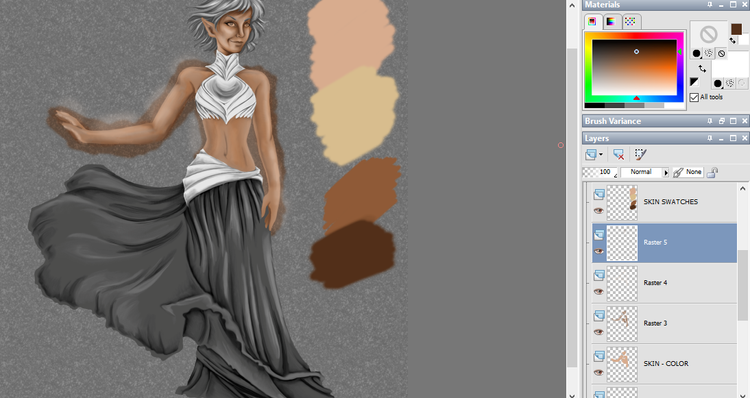This screenshot has height=398, width=750.
Task: Toggle visibility of Raster 3 layer
Action: (598, 332)
